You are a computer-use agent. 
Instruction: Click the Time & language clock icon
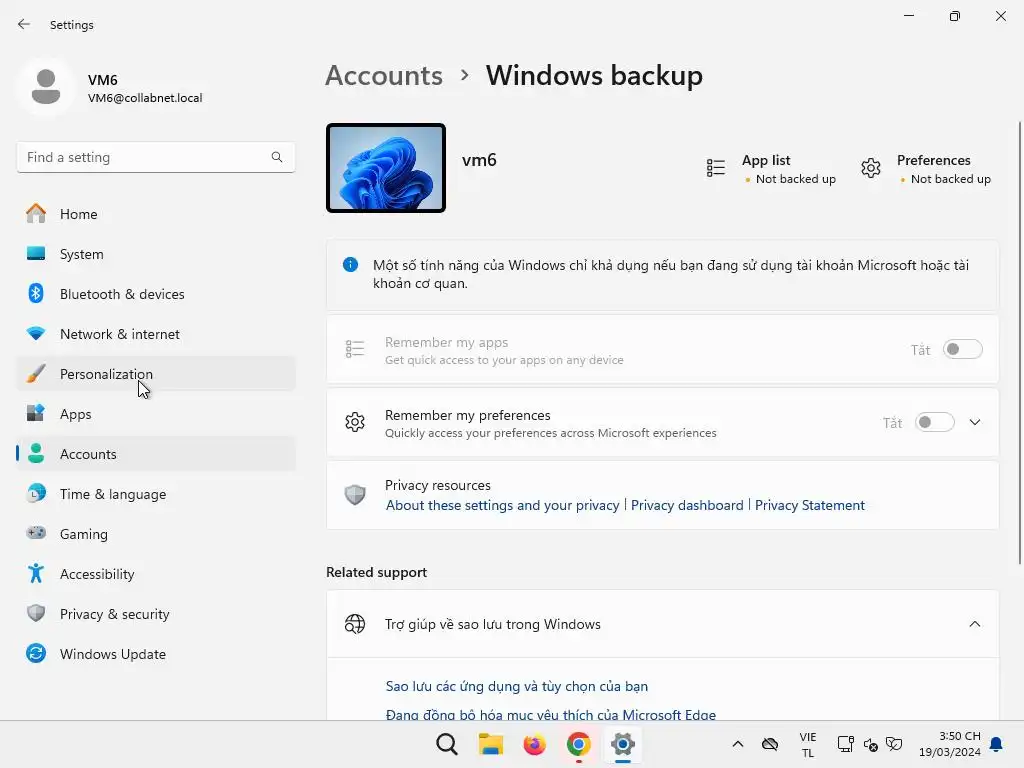click(36, 493)
